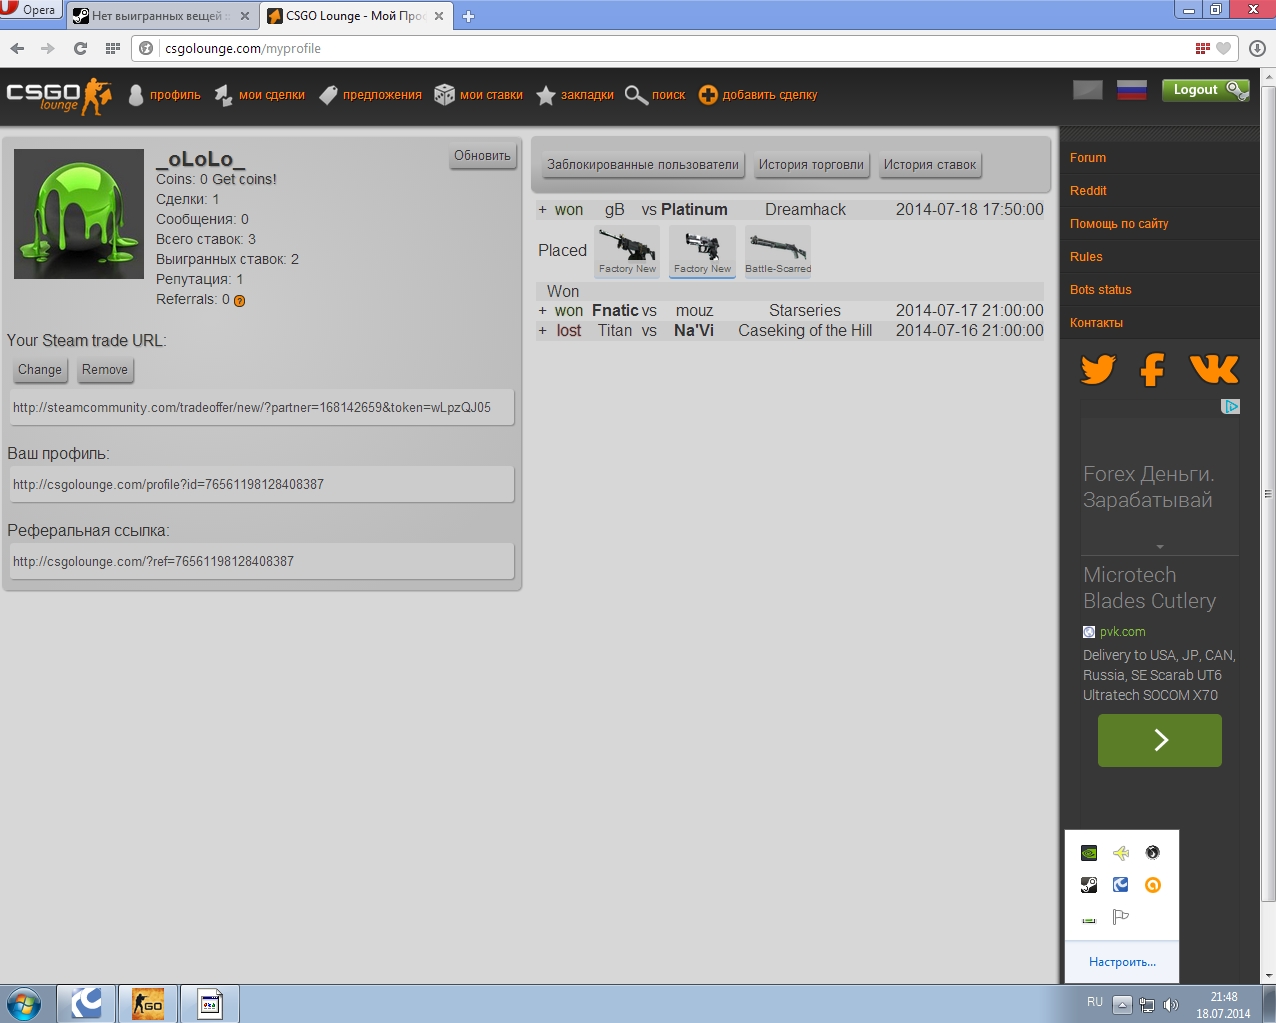Click the Battle-Scarred shotgun item
1276x1023 pixels.
pyautogui.click(x=777, y=251)
